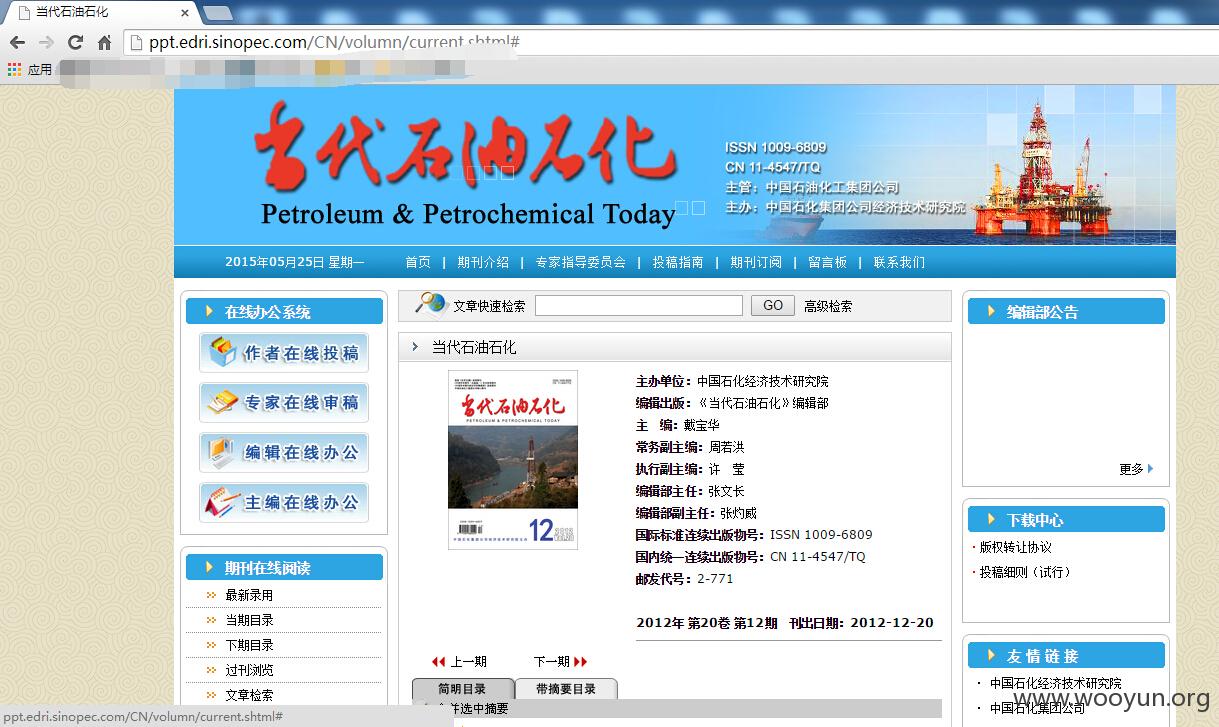Open 留言板 in navigation menu
This screenshot has width=1219, height=727.
point(827,262)
